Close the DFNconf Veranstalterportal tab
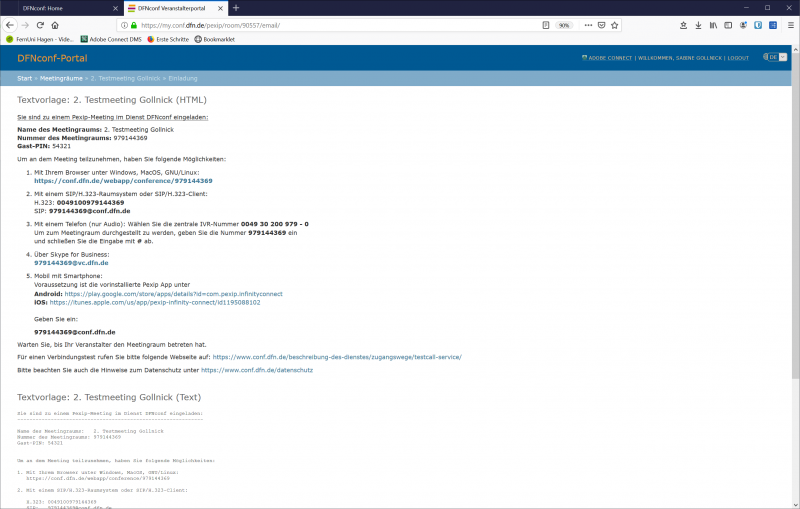This screenshot has height=509, width=800. [x=220, y=8]
